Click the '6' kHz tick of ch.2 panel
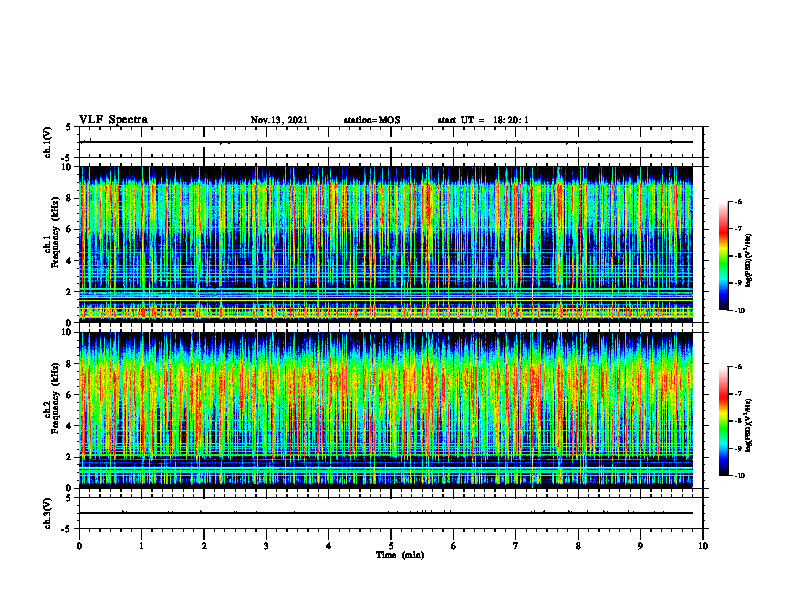The width and height of the screenshot is (792, 612). pos(69,395)
